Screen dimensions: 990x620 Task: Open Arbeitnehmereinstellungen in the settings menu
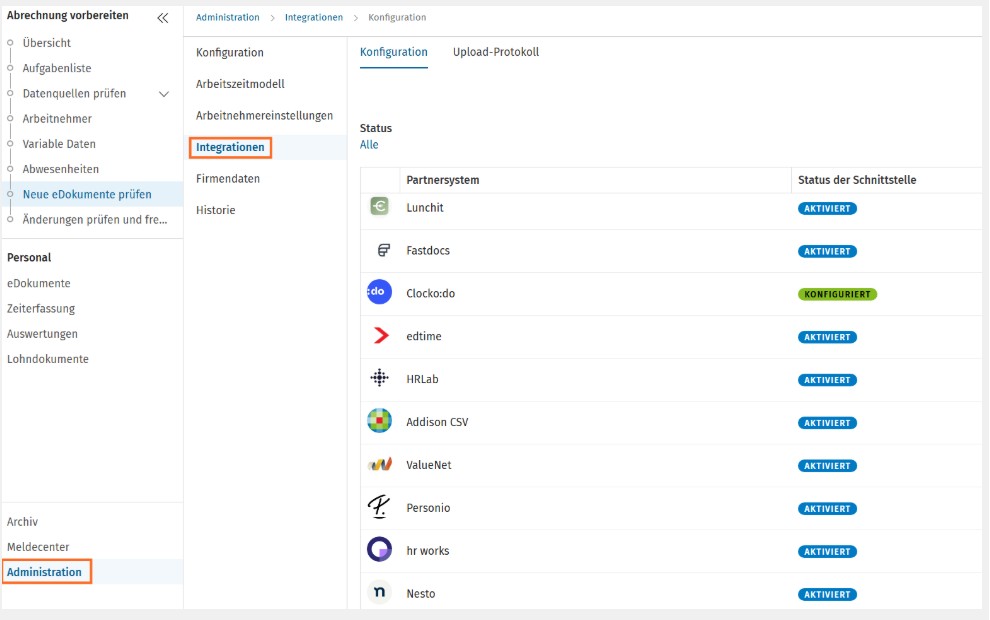click(264, 116)
